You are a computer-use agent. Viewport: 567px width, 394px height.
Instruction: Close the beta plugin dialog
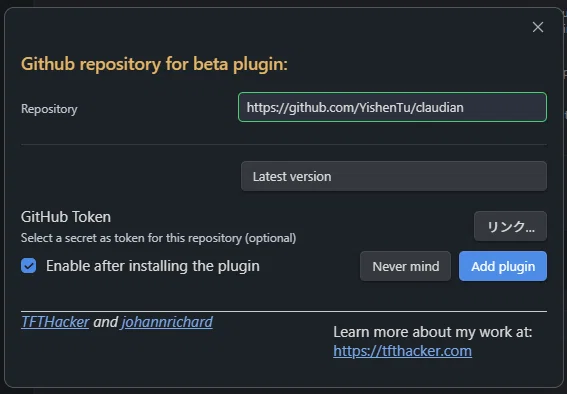tap(538, 27)
